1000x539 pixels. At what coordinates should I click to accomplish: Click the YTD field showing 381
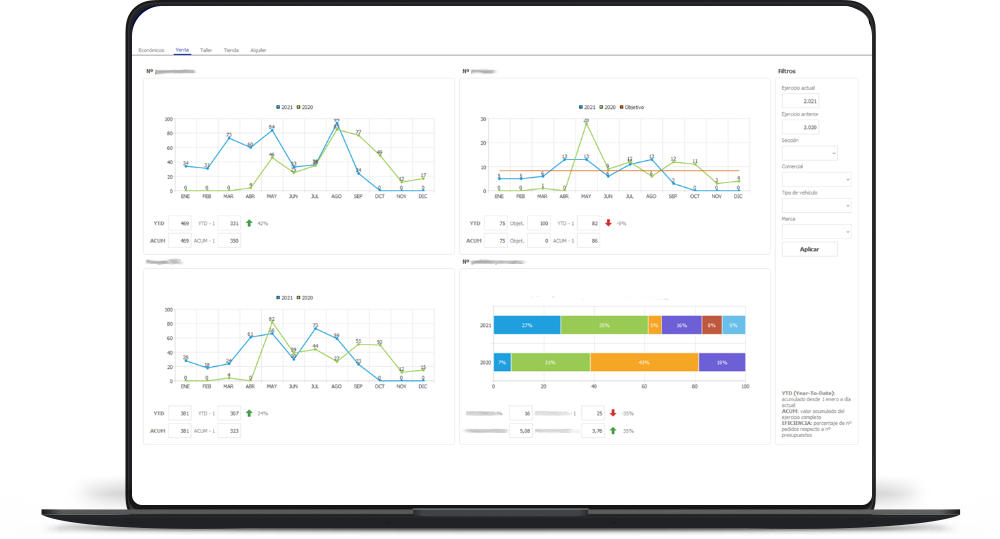pyautogui.click(x=180, y=413)
